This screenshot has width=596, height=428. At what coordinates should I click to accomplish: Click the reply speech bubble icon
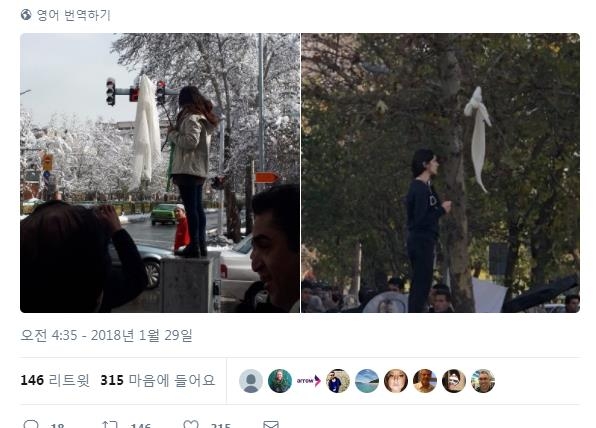coord(31,424)
